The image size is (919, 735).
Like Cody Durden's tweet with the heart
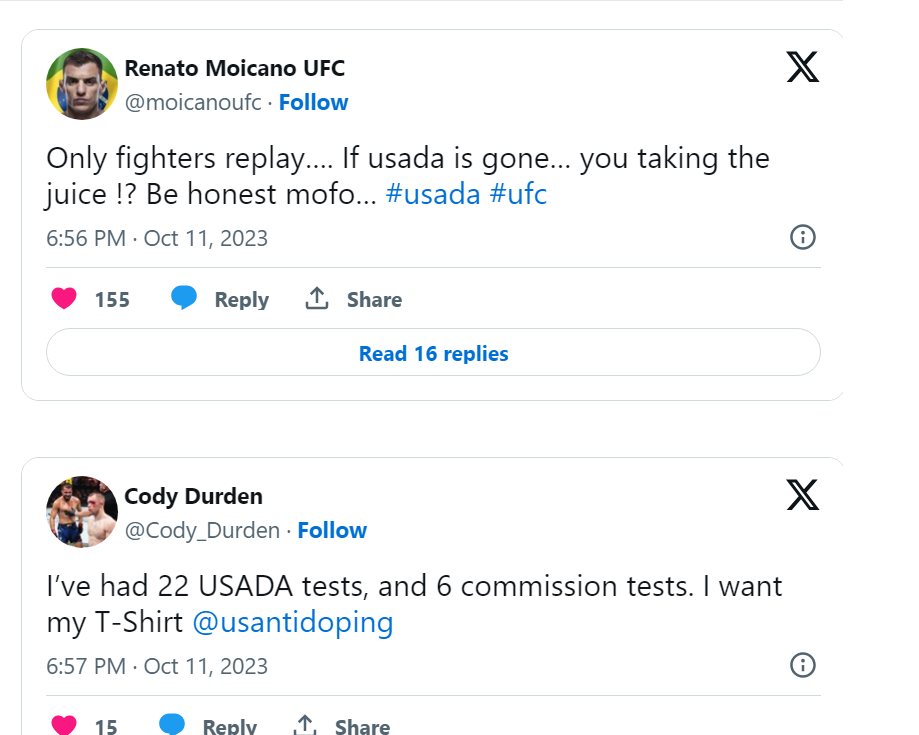pos(64,725)
